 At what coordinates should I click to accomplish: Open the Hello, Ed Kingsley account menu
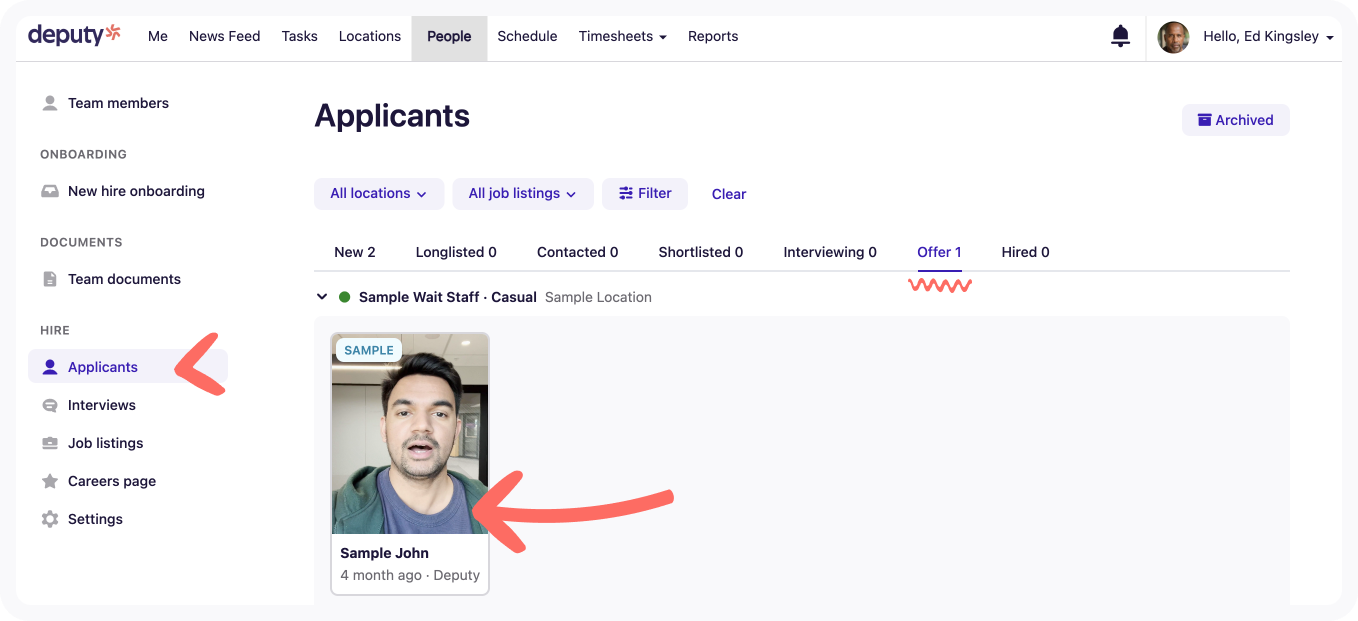tap(1268, 36)
